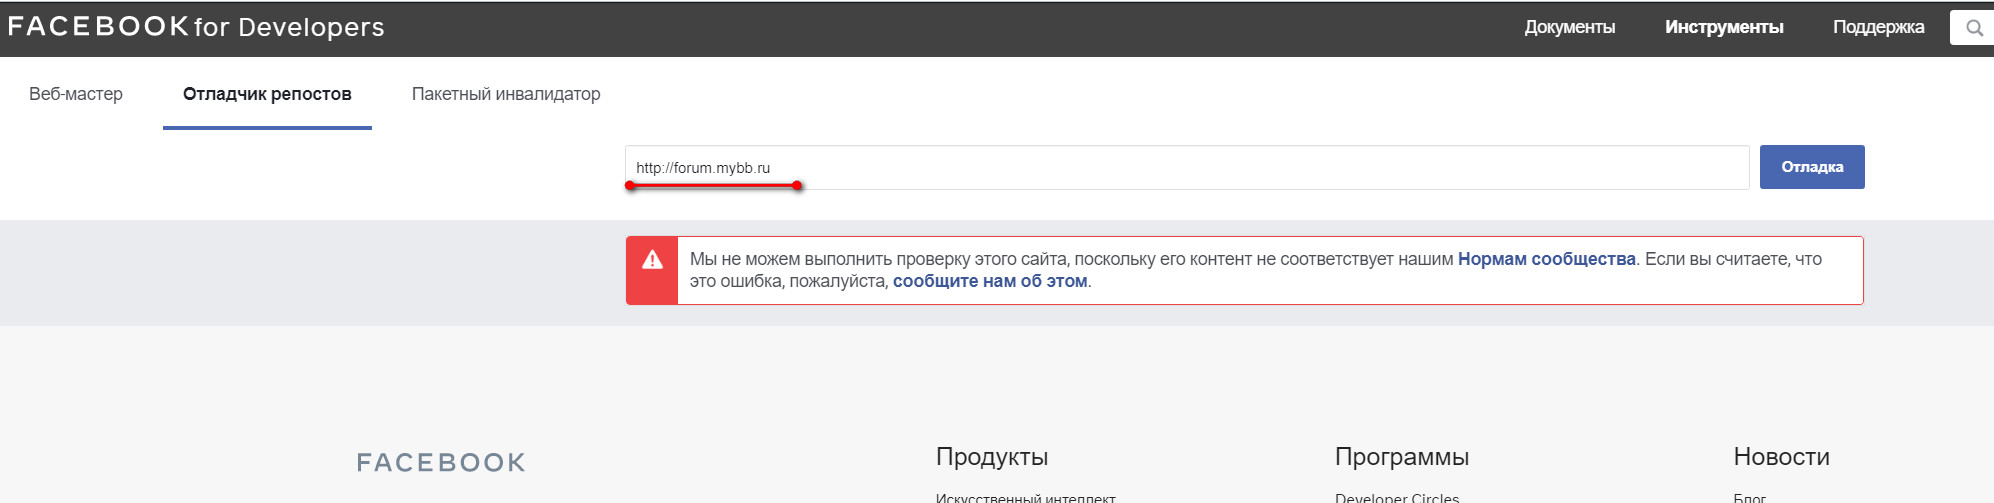Follow the сообщите нам об этом link

click(989, 281)
